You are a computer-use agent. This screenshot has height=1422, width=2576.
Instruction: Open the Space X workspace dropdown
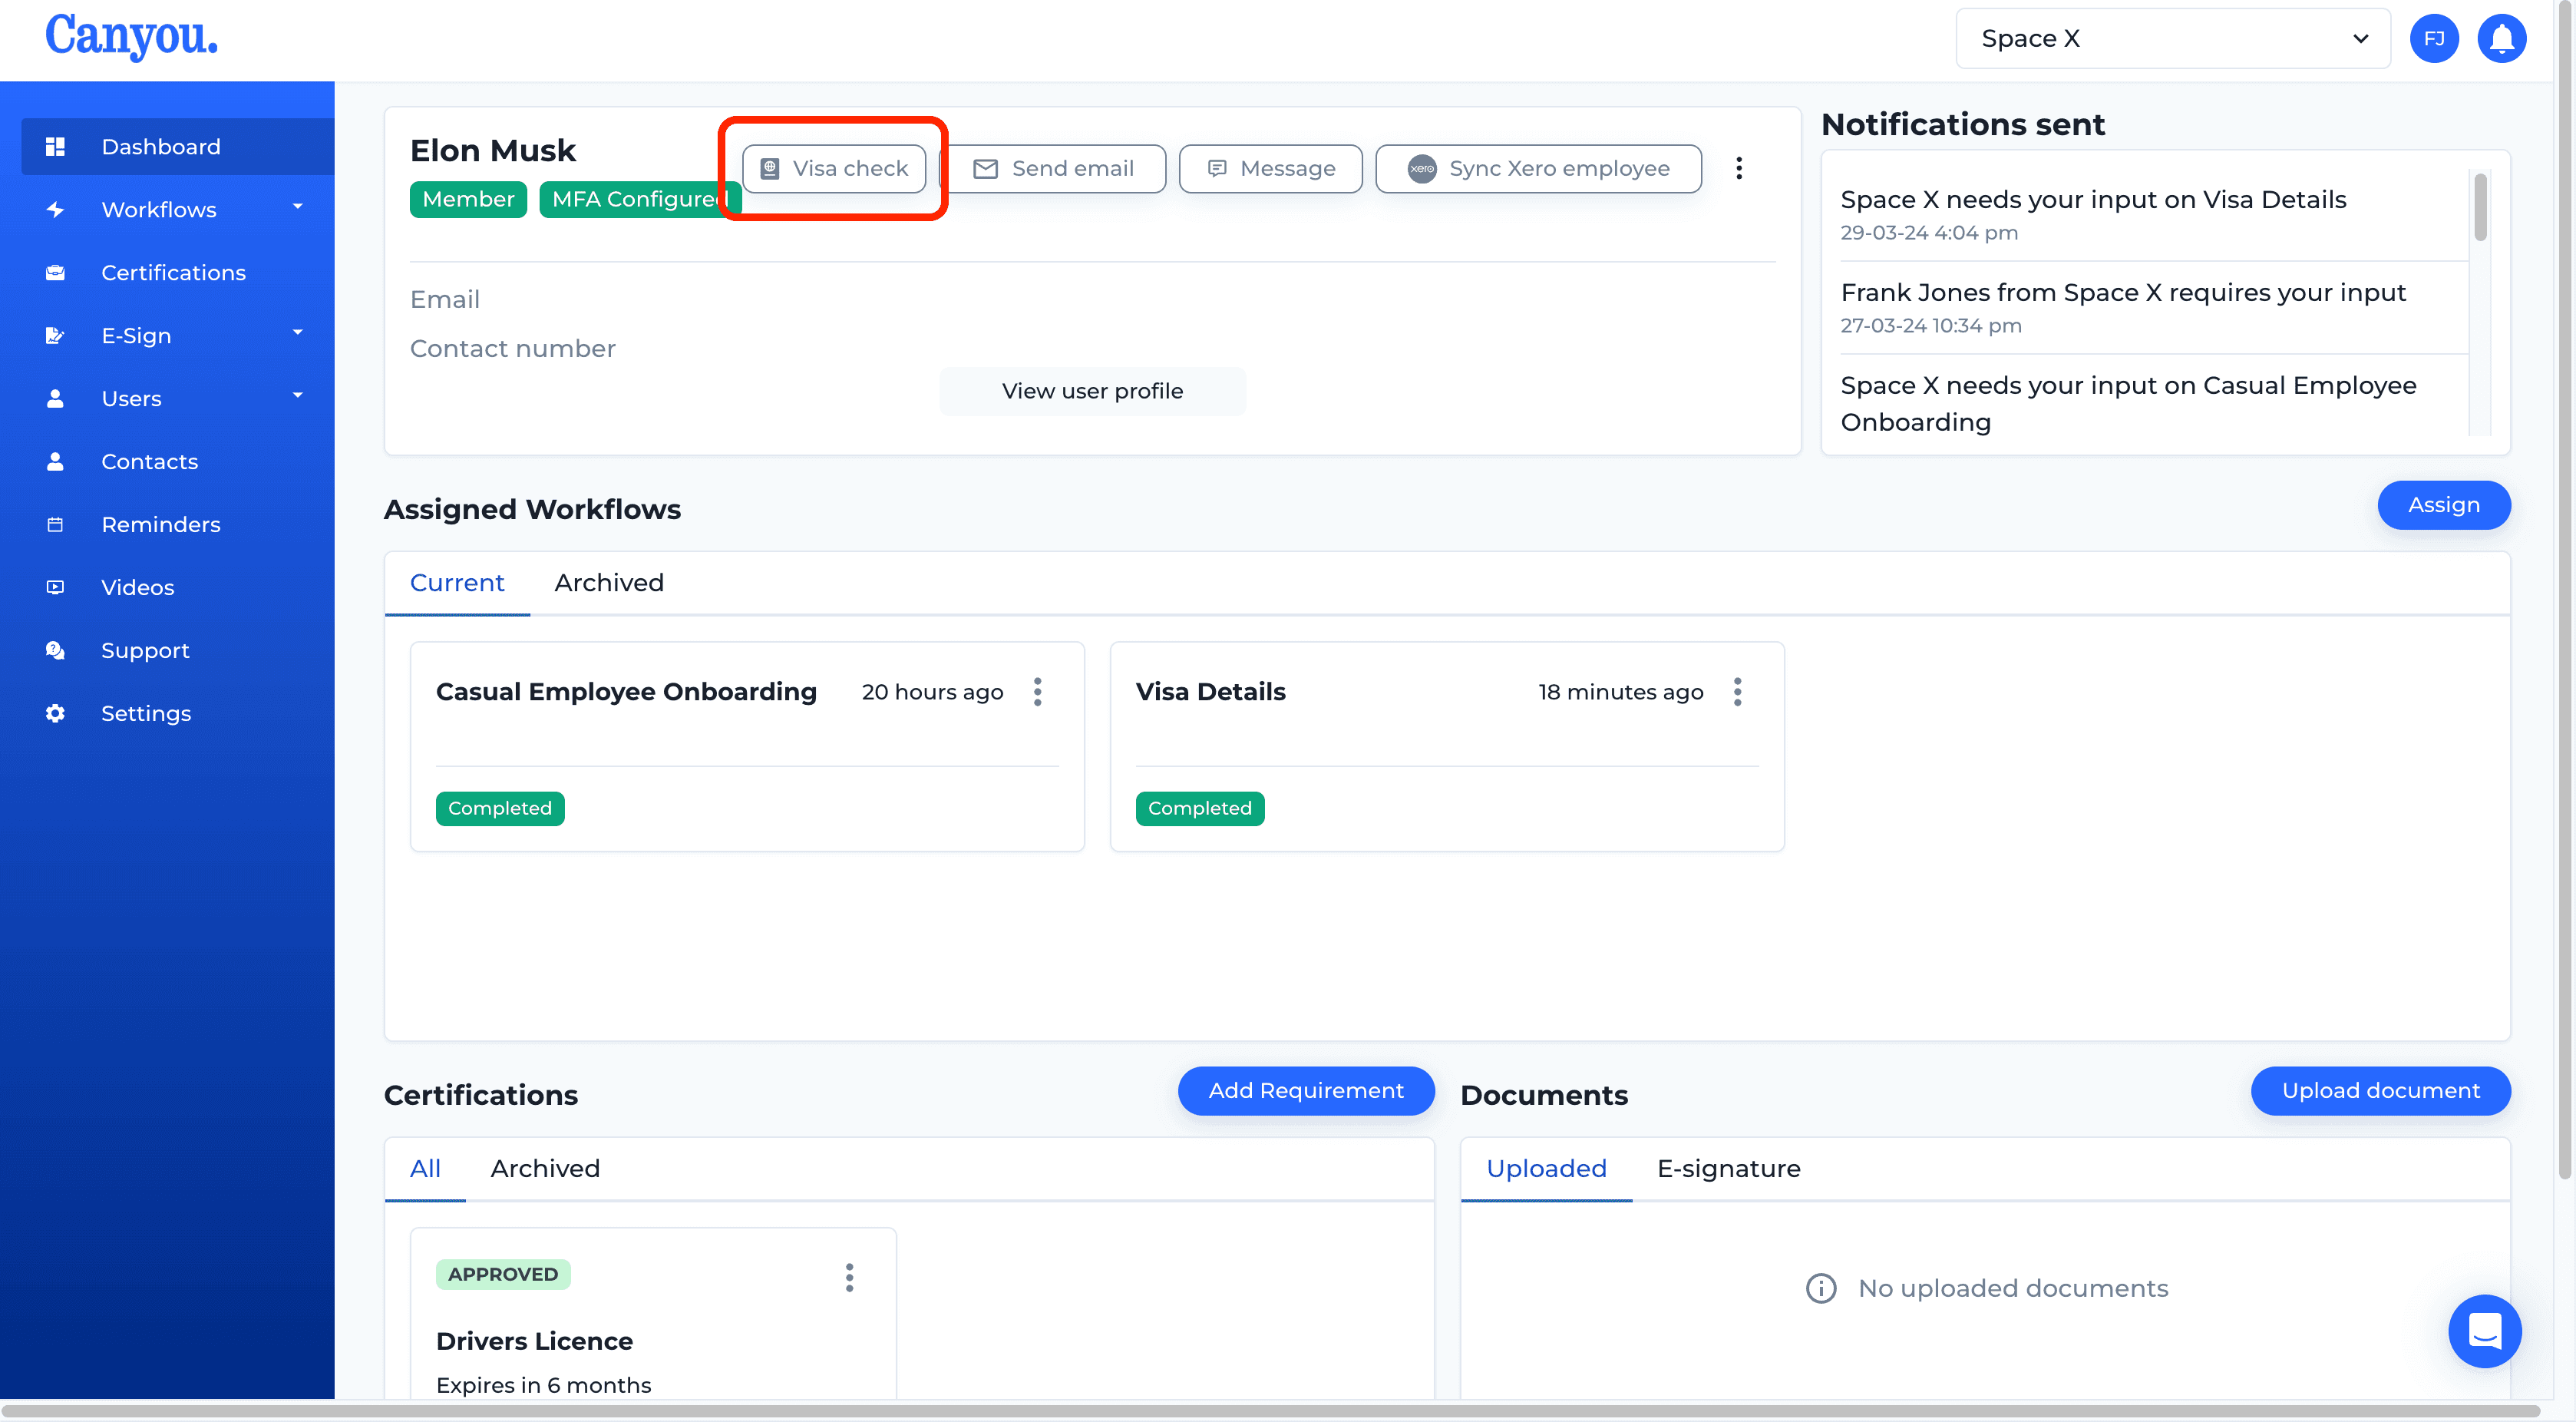(x=2173, y=39)
